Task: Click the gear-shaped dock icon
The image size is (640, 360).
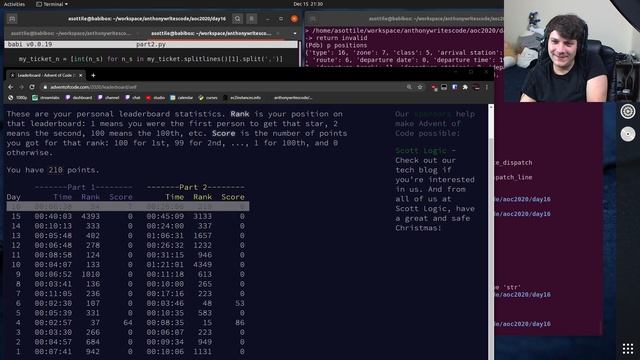Action: coord(628,111)
